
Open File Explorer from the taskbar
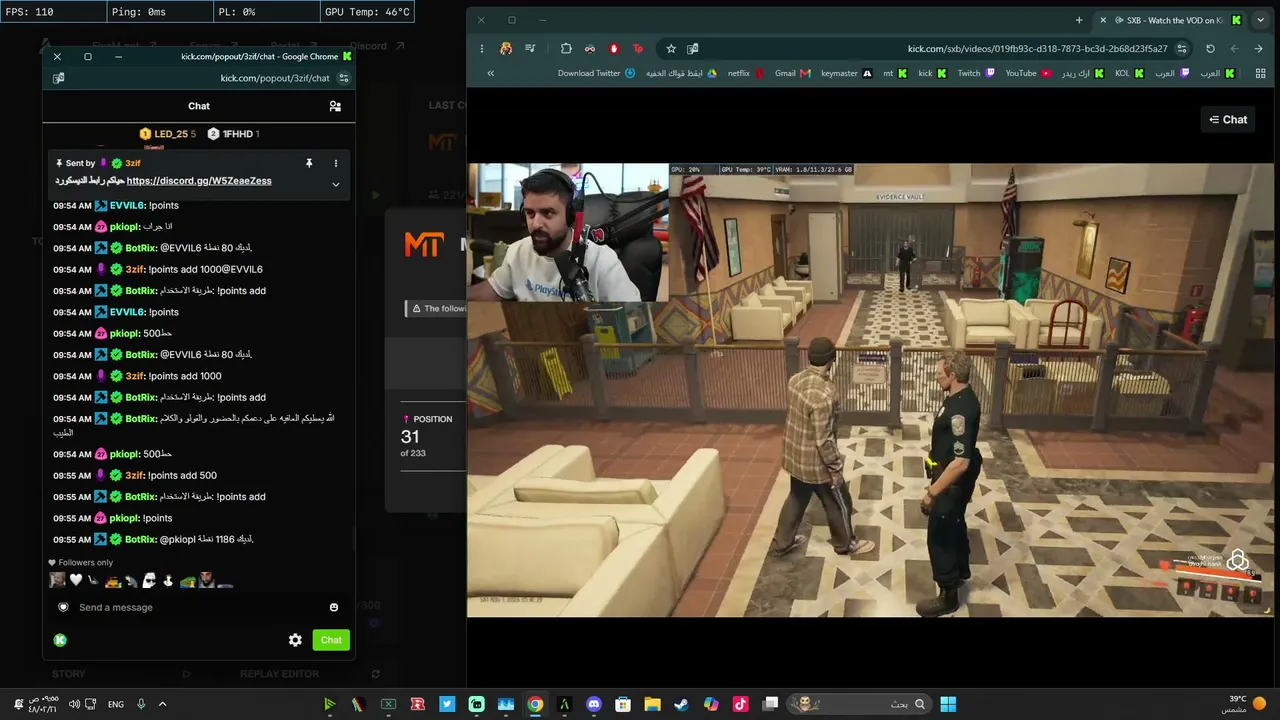tap(652, 704)
